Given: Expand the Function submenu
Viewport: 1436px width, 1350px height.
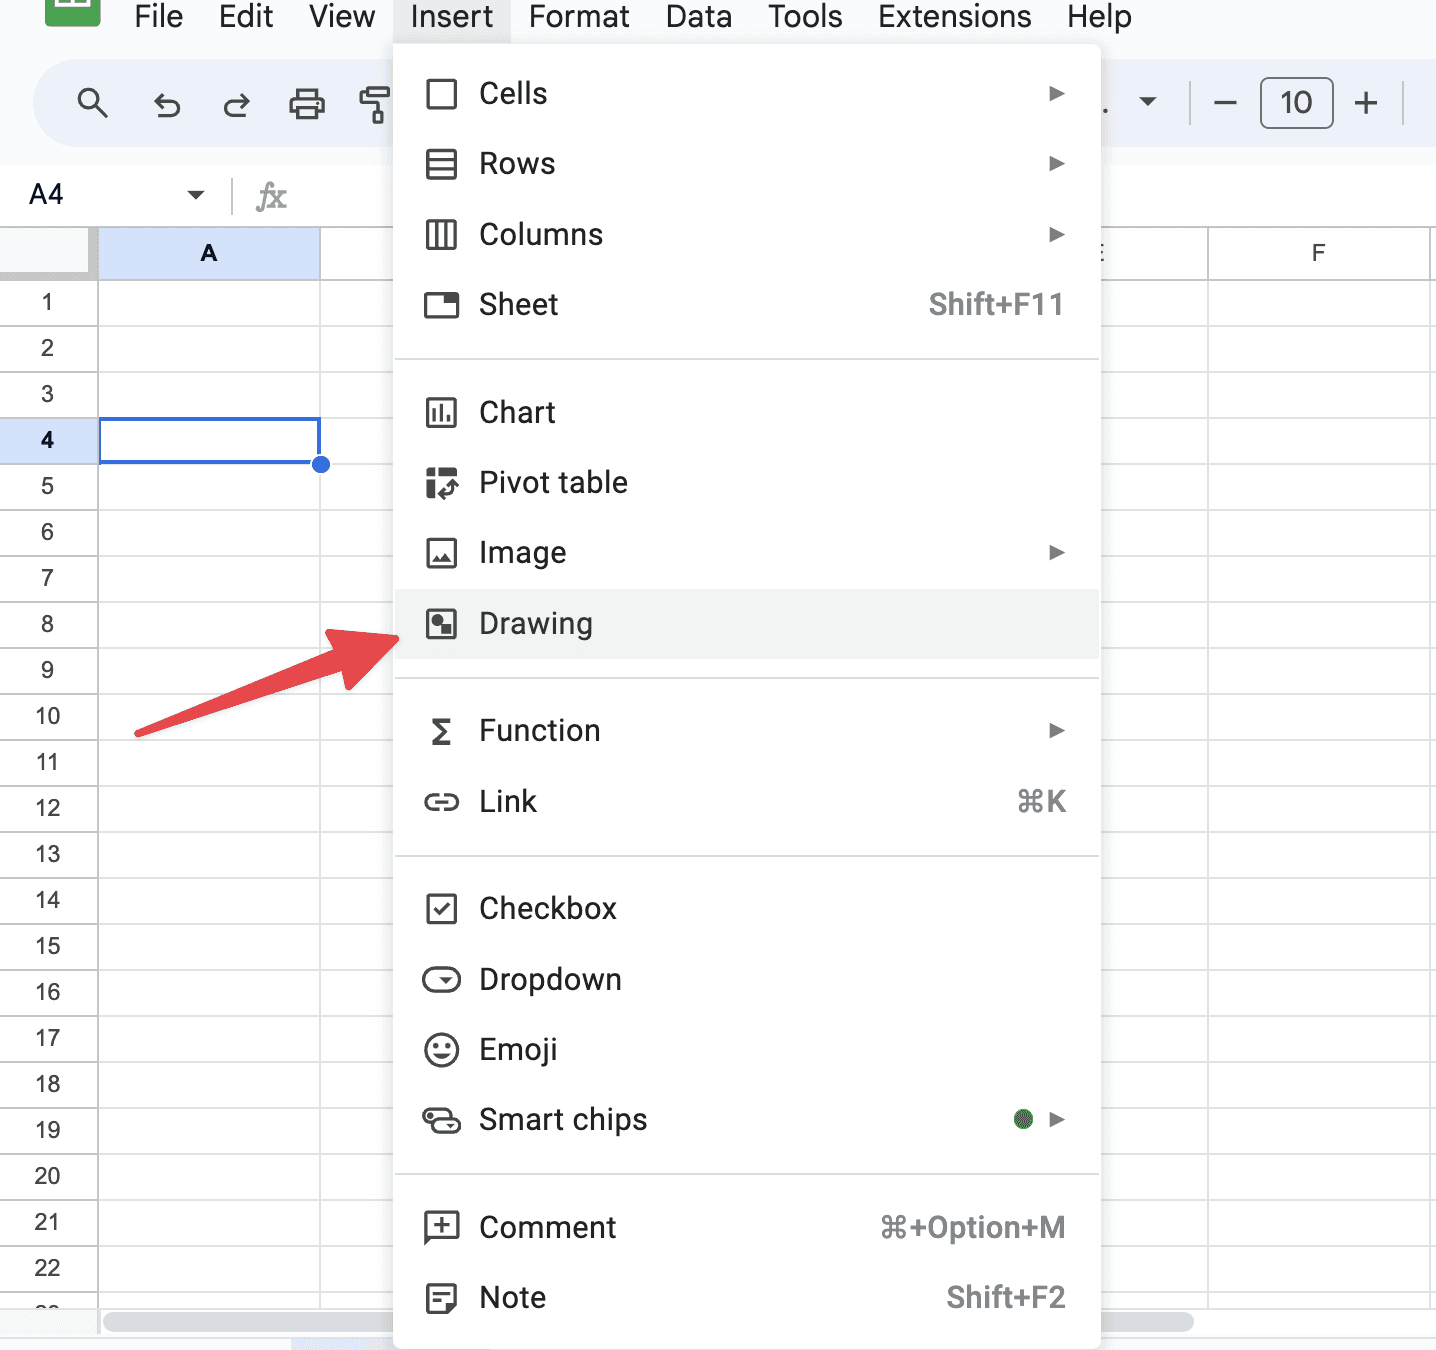Looking at the screenshot, I should [x=1057, y=730].
